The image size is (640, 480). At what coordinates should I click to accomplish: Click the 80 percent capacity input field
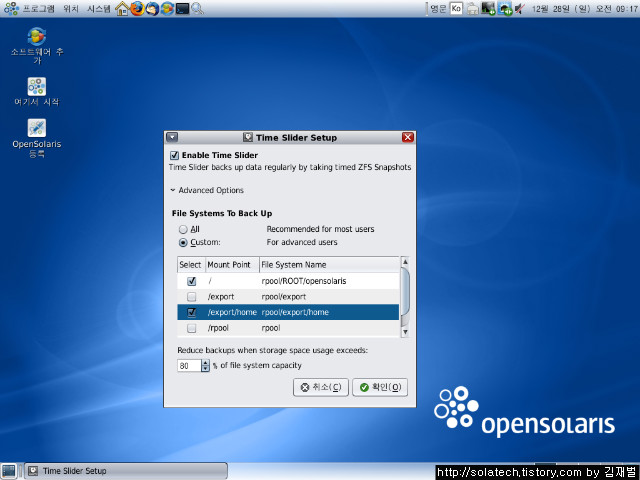pos(189,366)
